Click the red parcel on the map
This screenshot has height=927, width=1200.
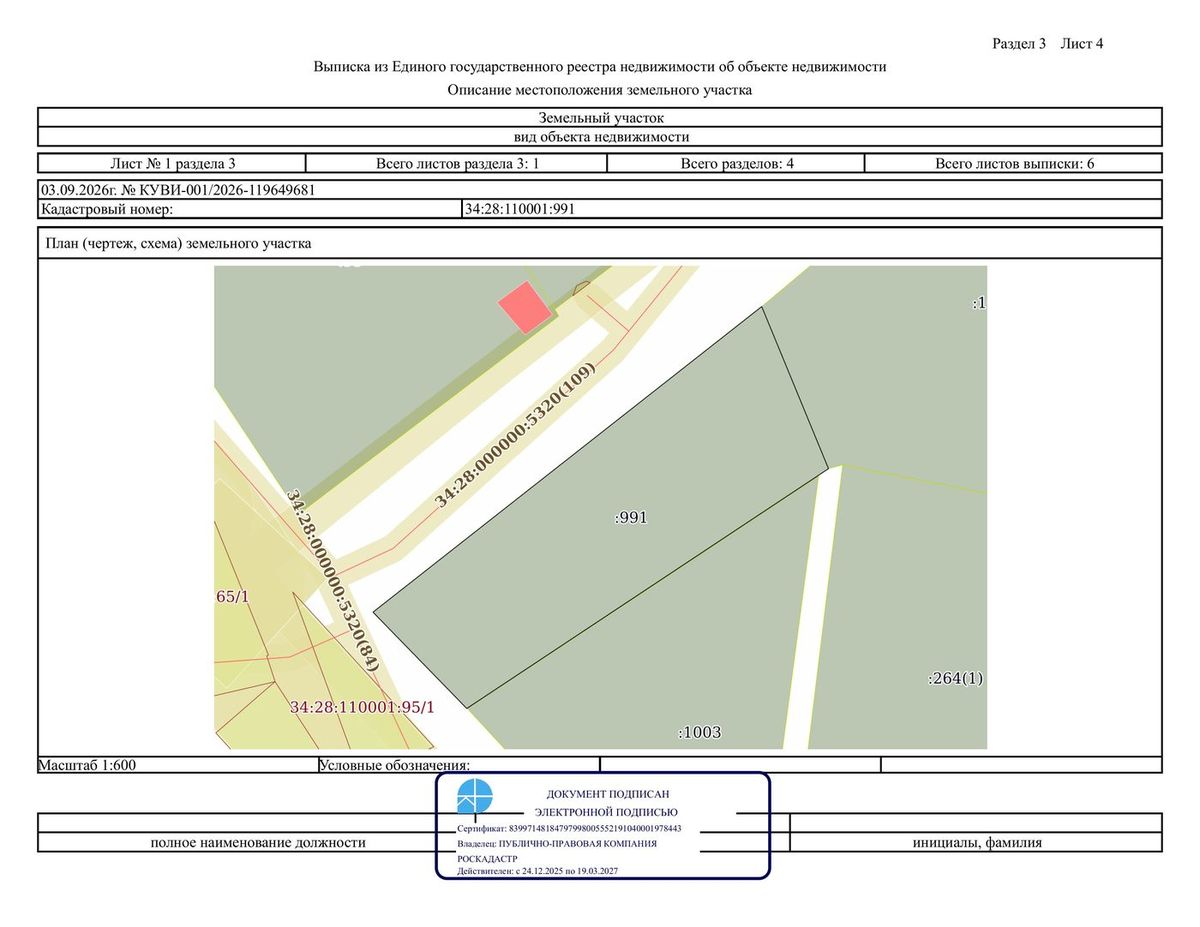pos(525,307)
